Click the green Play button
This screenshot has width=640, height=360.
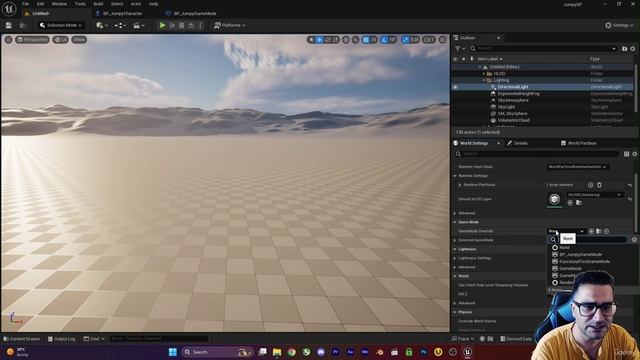point(162,25)
